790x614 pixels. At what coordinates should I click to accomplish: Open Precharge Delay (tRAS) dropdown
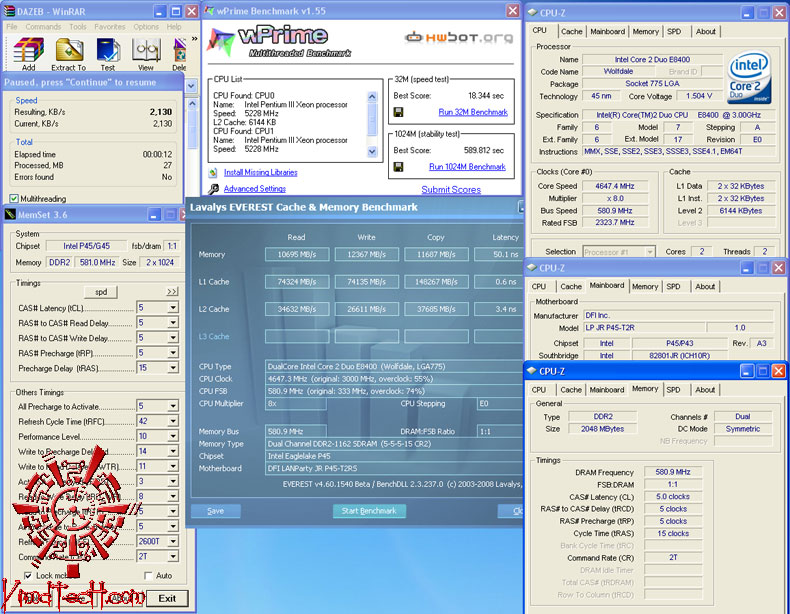pos(173,368)
